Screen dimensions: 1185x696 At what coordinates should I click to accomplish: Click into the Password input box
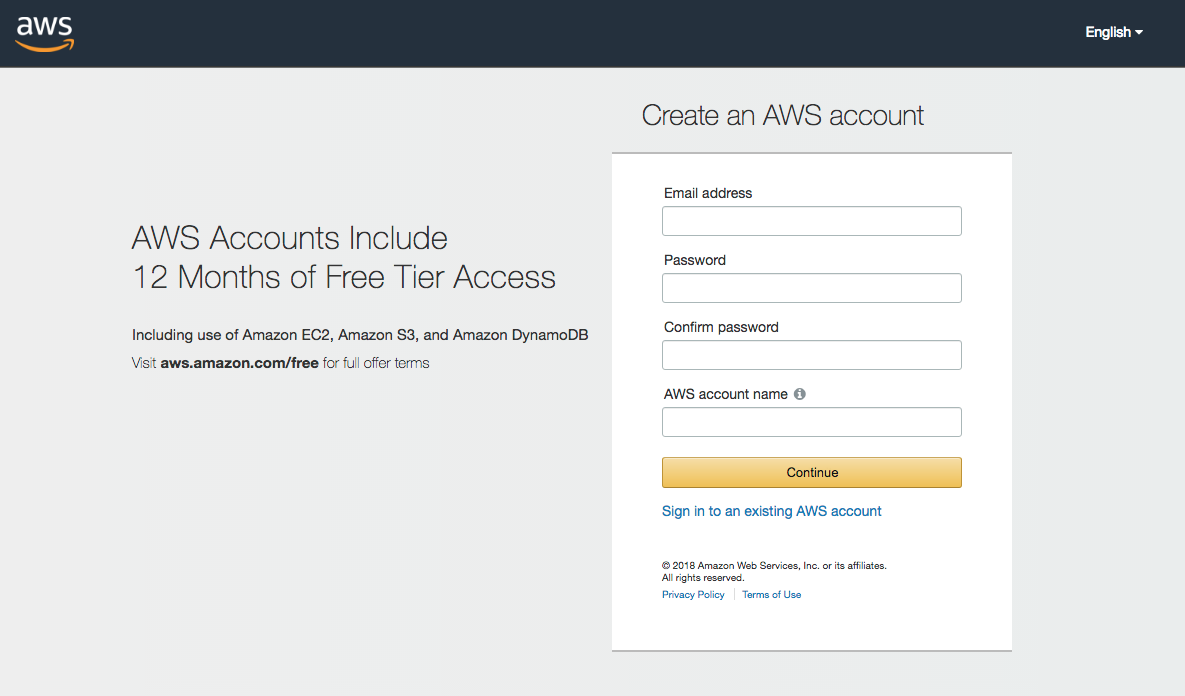812,288
